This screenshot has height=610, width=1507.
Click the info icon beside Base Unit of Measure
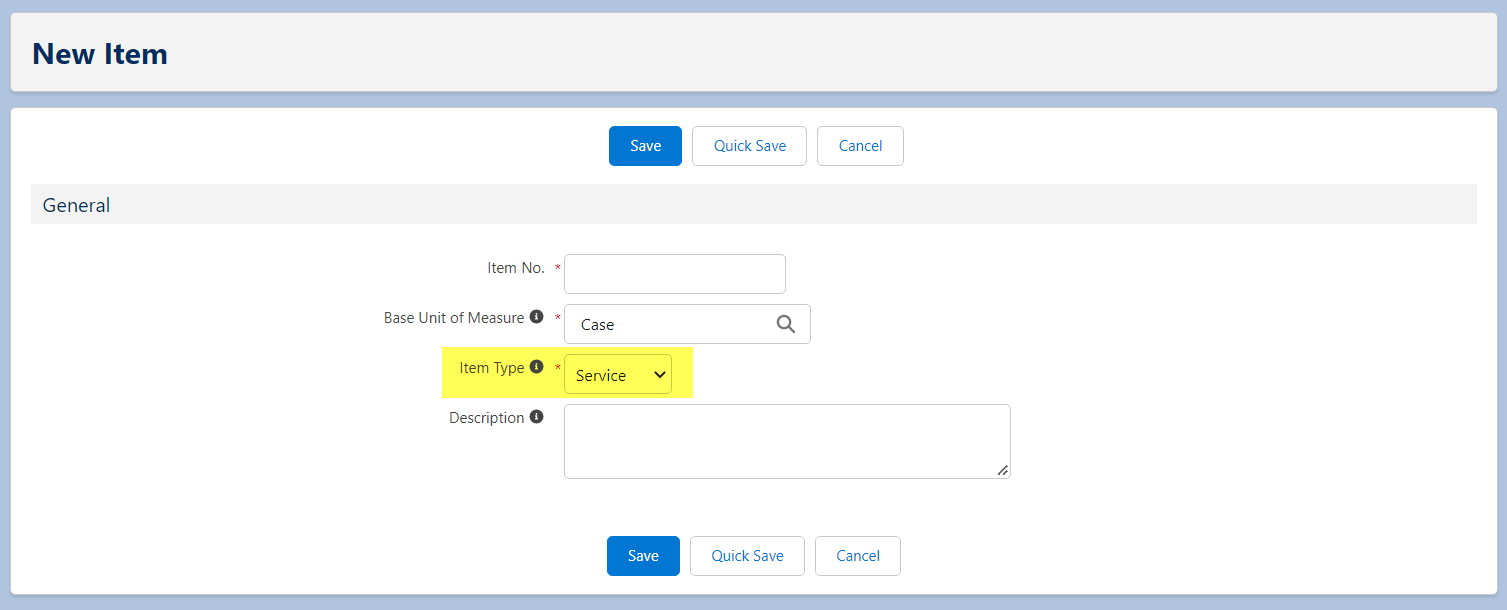pyautogui.click(x=536, y=317)
